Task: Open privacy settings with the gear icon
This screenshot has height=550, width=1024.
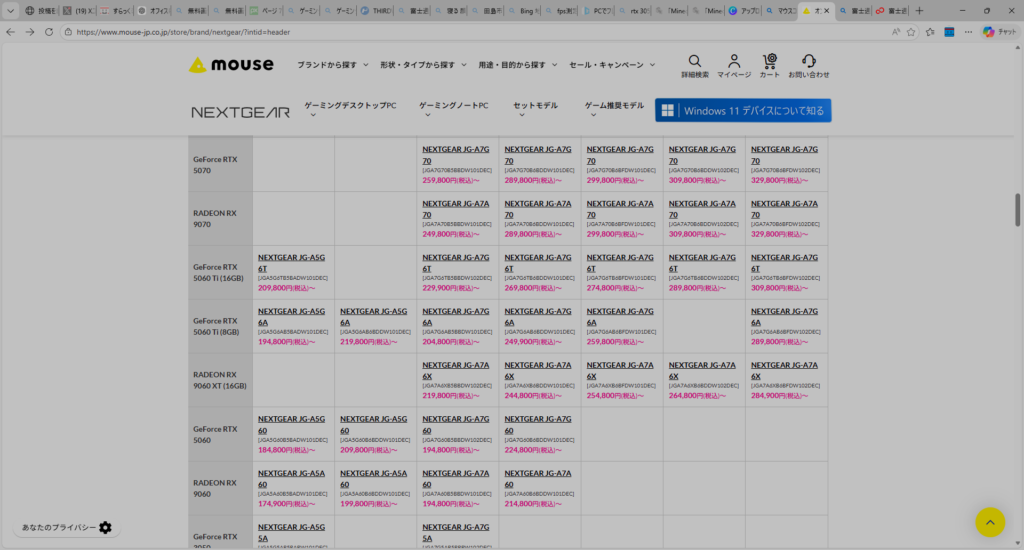Action: pos(106,527)
